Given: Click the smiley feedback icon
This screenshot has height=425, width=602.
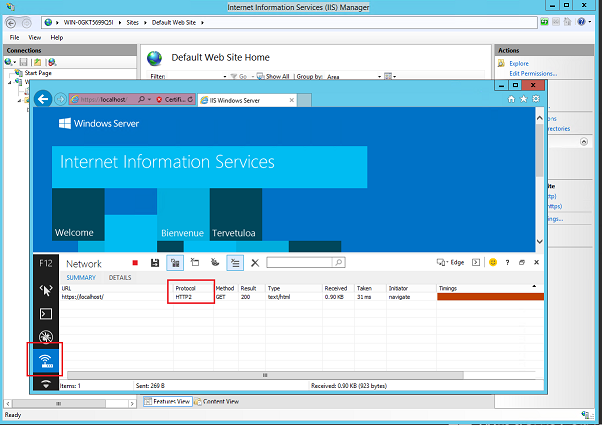Looking at the screenshot, I should [x=493, y=262].
